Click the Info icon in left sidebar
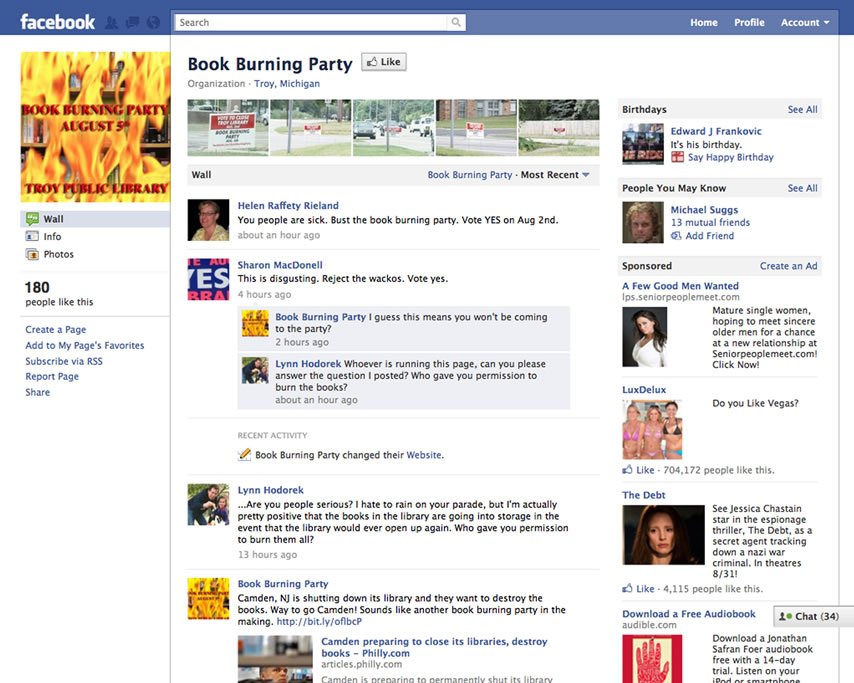Screen dimensions: 854x683 [33, 236]
